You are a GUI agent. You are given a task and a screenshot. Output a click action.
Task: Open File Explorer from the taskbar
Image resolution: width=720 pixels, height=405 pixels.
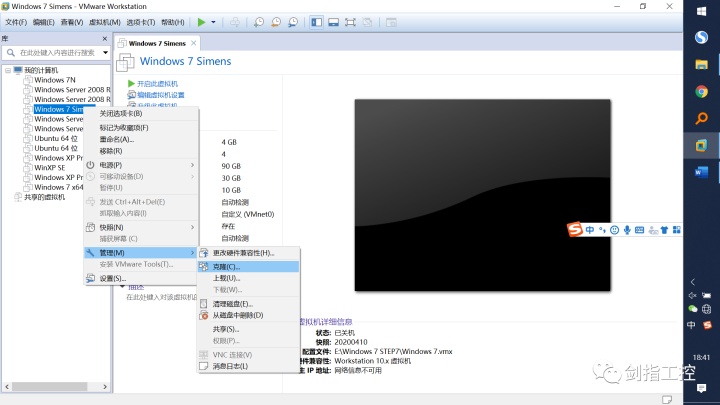(701, 65)
